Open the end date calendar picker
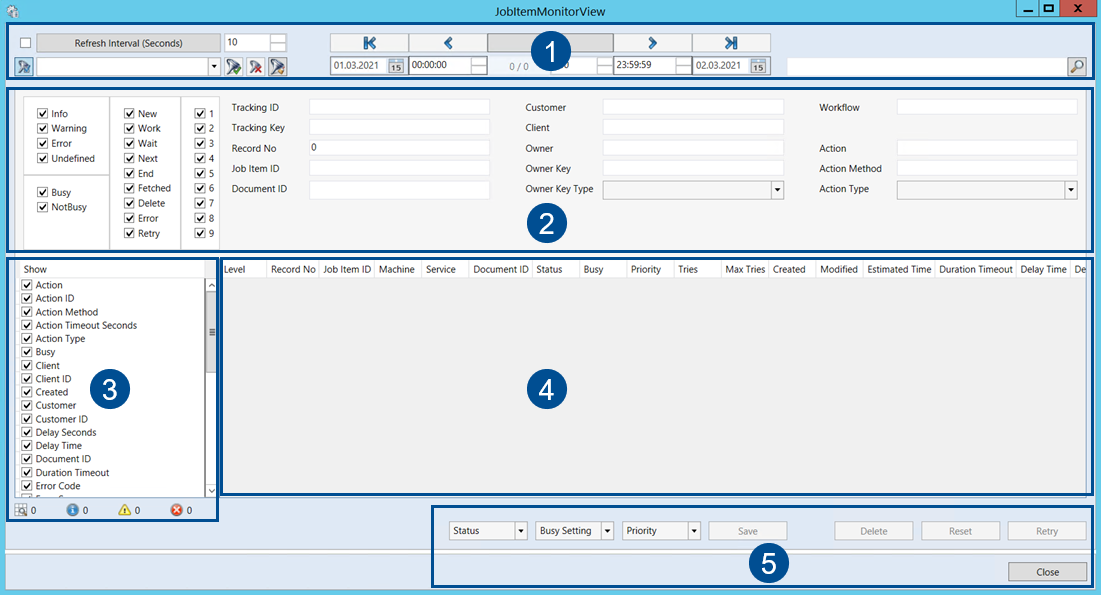 pyautogui.click(x=759, y=66)
